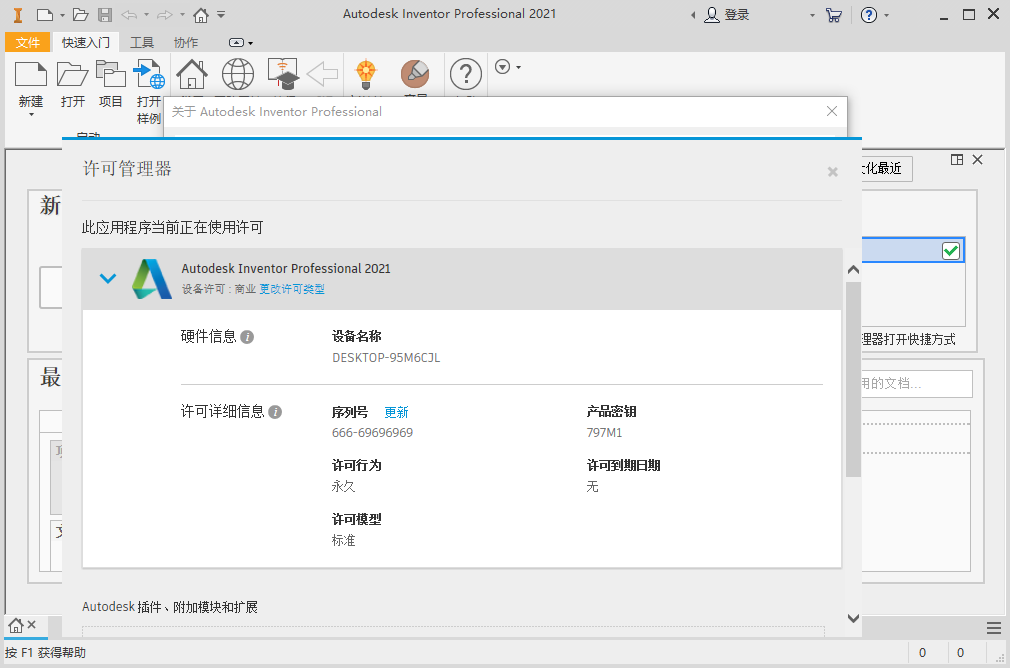The height and width of the screenshot is (668, 1010).
Task: Click the 硬件信息 info circle icon
Action: point(247,337)
